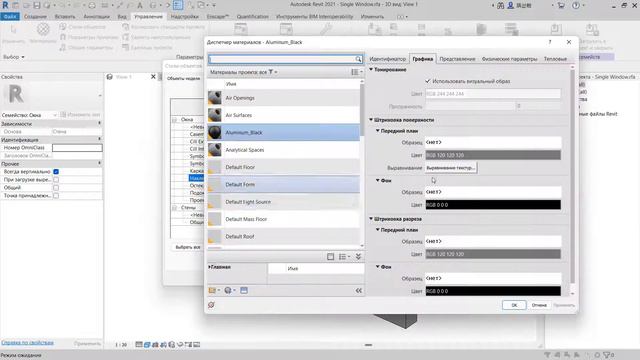Collapse the 'Штриховка разреза' section
Viewport: 640px width, 360px height.
pyautogui.click(x=371, y=219)
